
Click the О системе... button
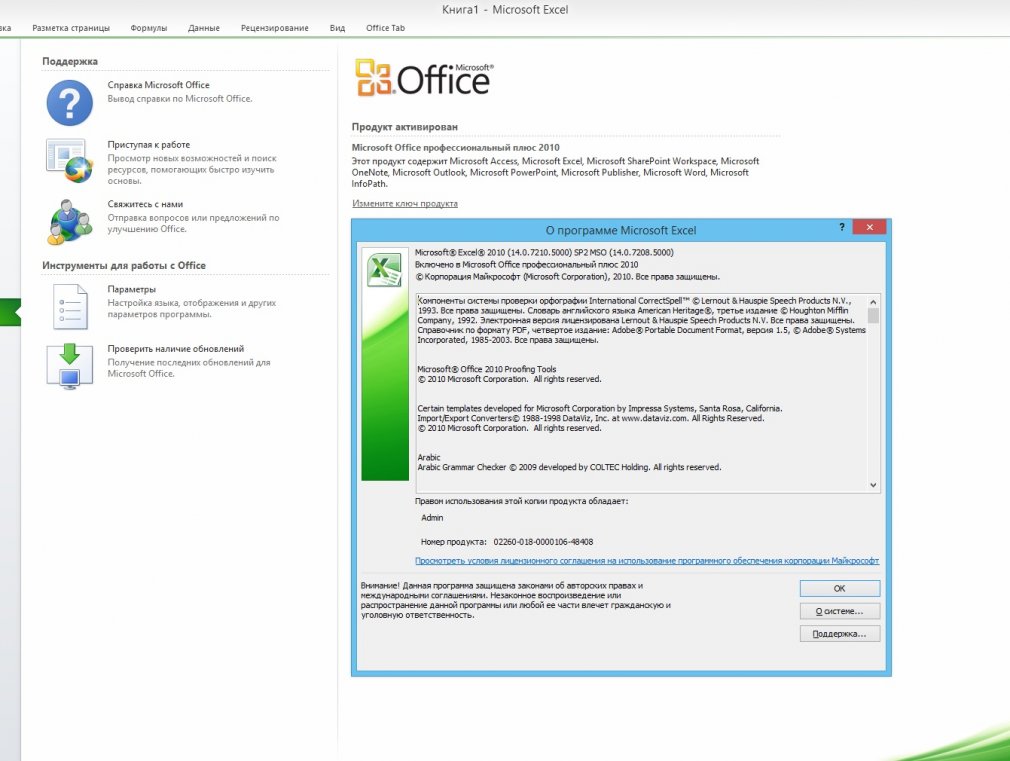tap(839, 611)
